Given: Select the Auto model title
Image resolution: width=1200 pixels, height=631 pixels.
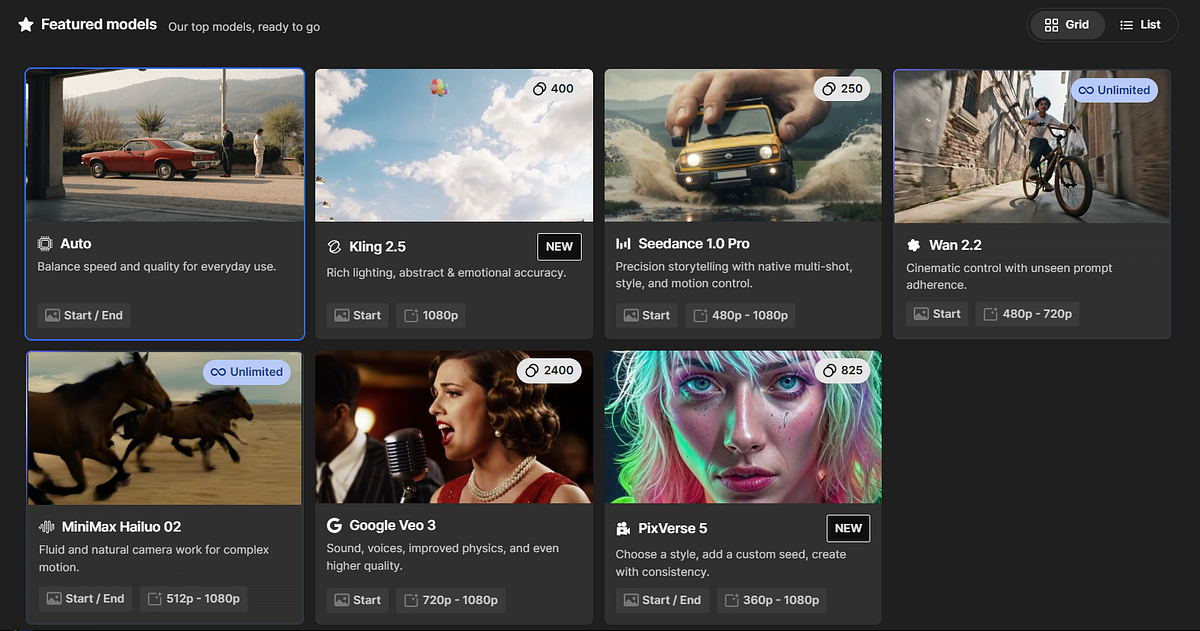Looking at the screenshot, I should pyautogui.click(x=76, y=244).
